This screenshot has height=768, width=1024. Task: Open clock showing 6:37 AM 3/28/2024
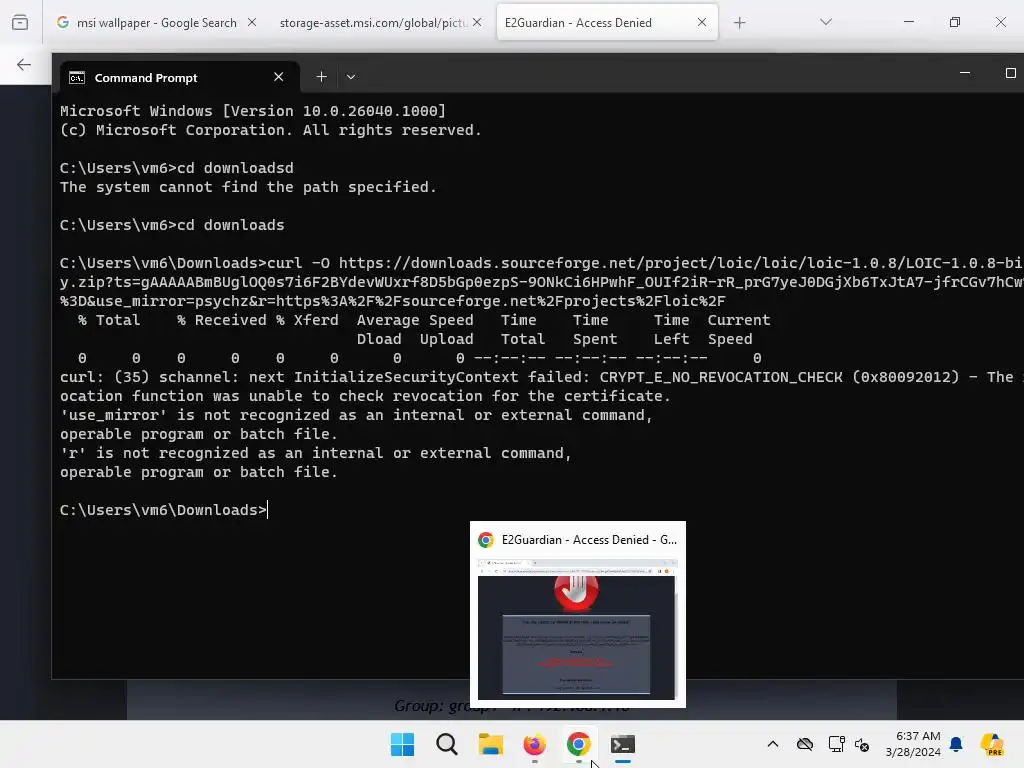tap(913, 744)
